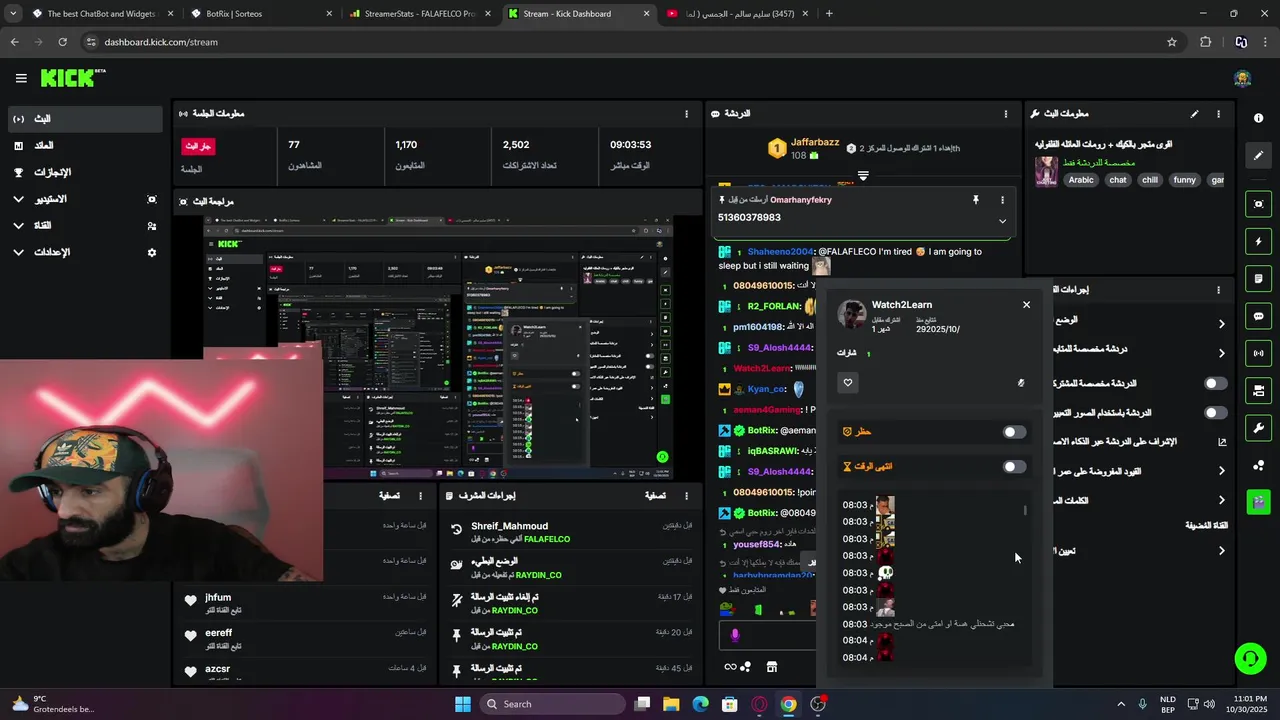Click the chat bubble icon in the right rail
1280x720 pixels.
(1258, 316)
